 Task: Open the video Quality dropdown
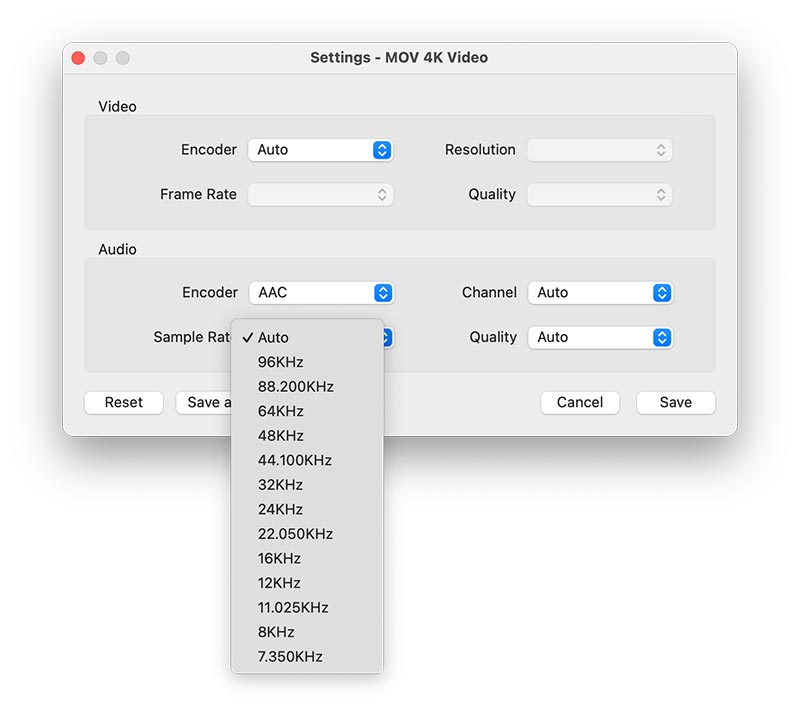coord(599,194)
